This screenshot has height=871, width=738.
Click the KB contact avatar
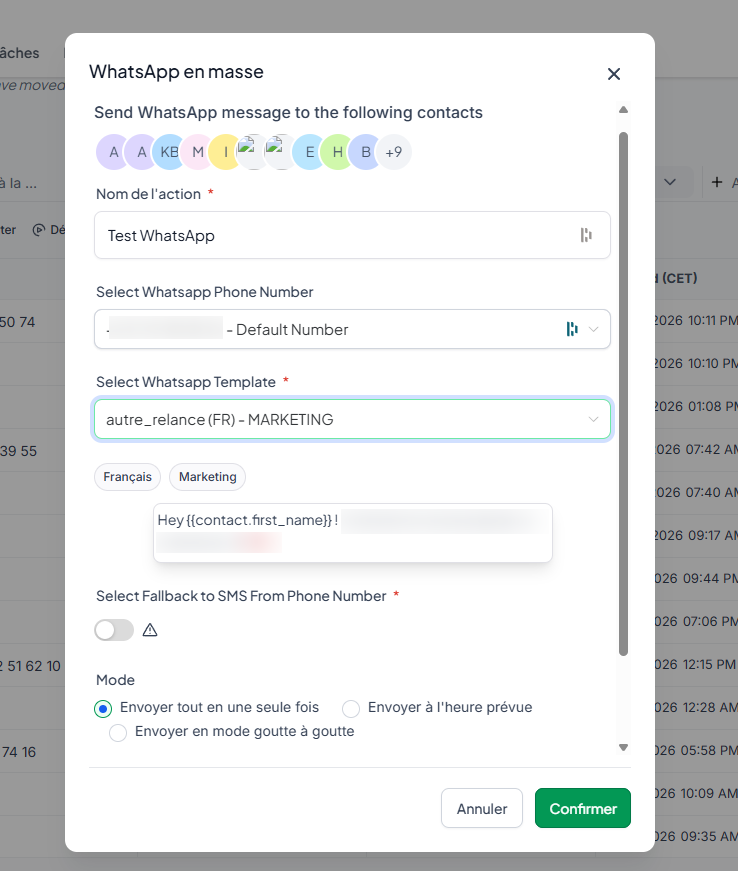[169, 152]
